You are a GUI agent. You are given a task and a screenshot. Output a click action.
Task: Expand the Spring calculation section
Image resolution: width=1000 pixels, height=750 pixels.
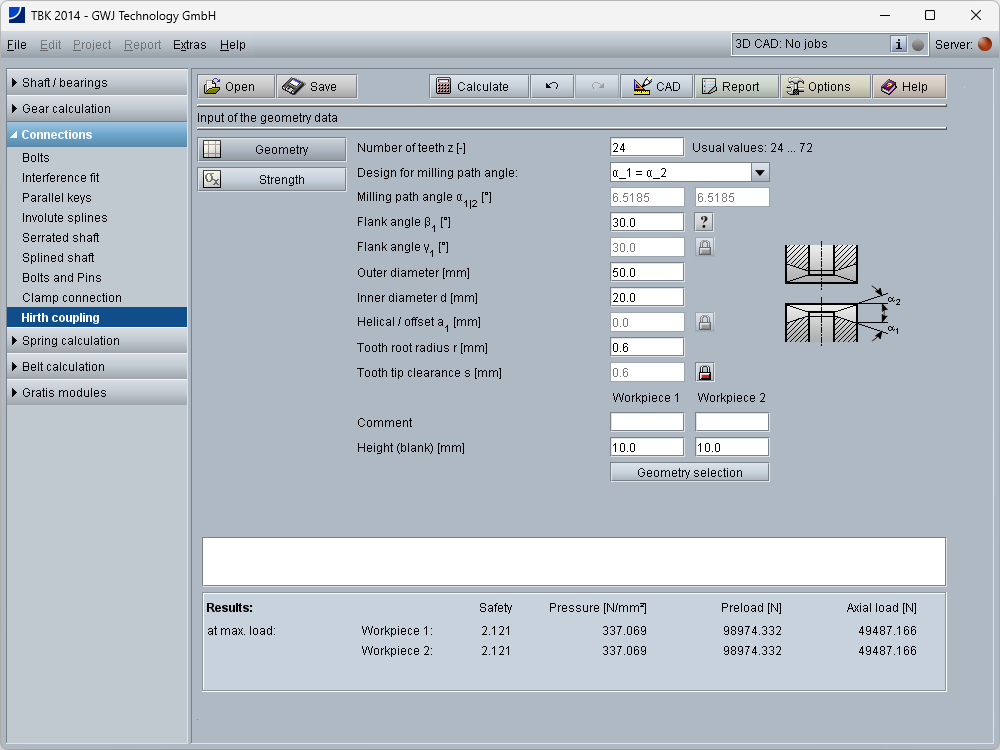[97, 341]
